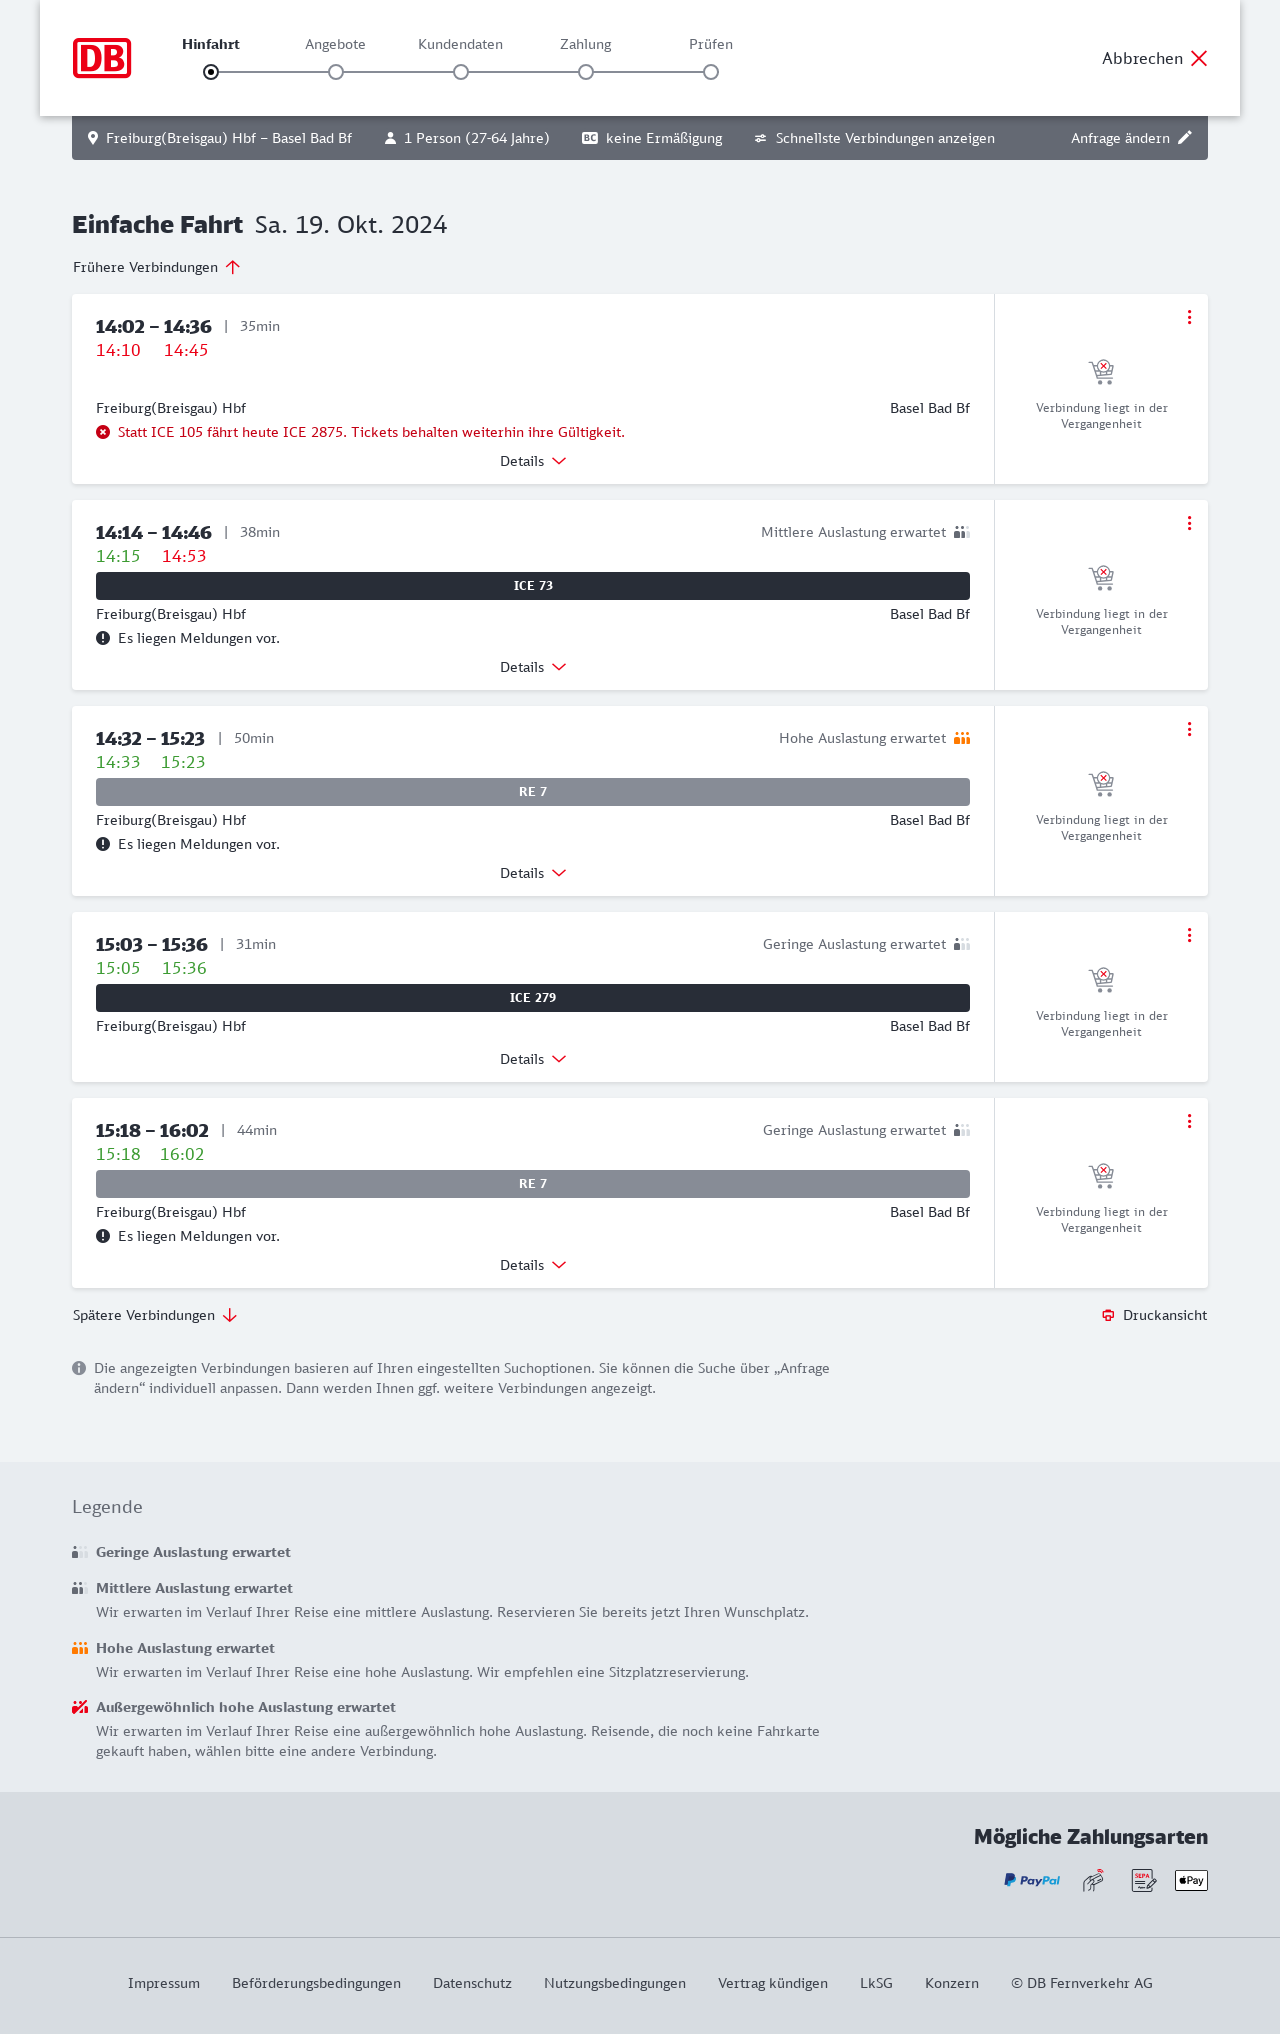The width and height of the screenshot is (1280, 2034).
Task: Open the Impressum footer link
Action: (x=164, y=1983)
